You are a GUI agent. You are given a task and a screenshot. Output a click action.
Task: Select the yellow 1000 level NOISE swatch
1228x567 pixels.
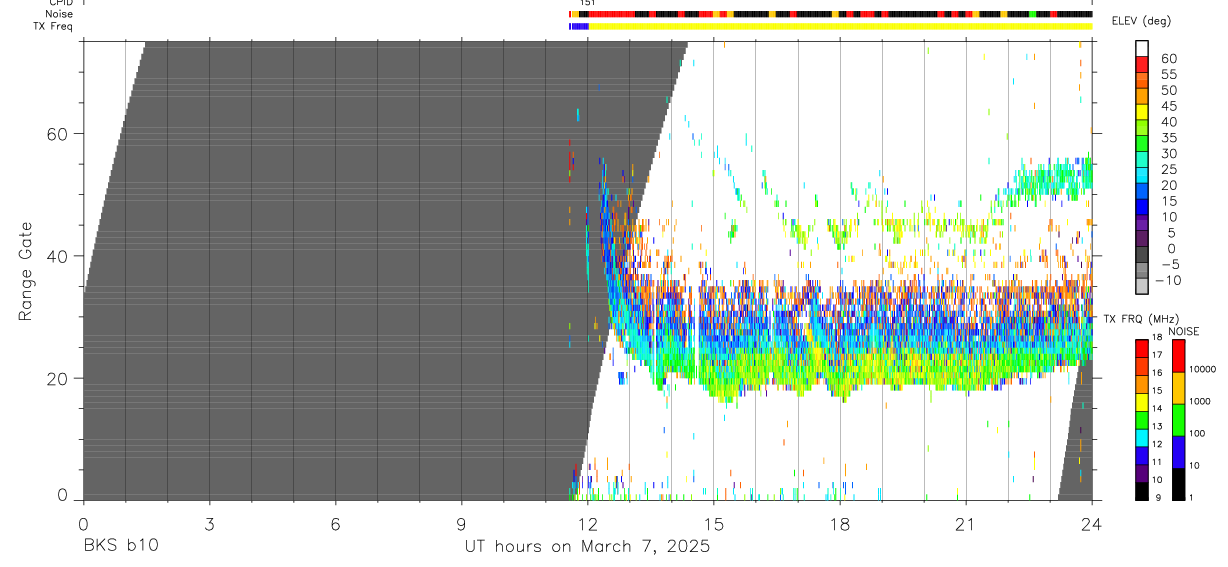(1178, 388)
